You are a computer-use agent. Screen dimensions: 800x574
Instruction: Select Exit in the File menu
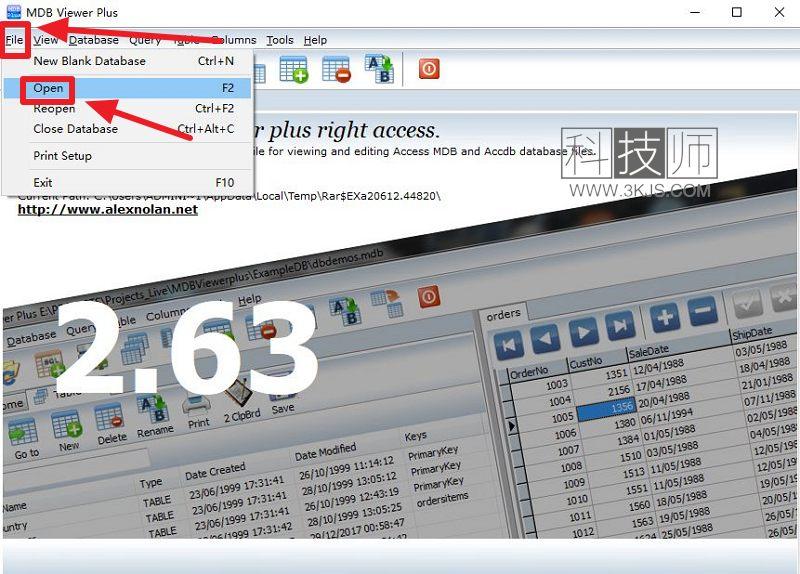[128, 183]
